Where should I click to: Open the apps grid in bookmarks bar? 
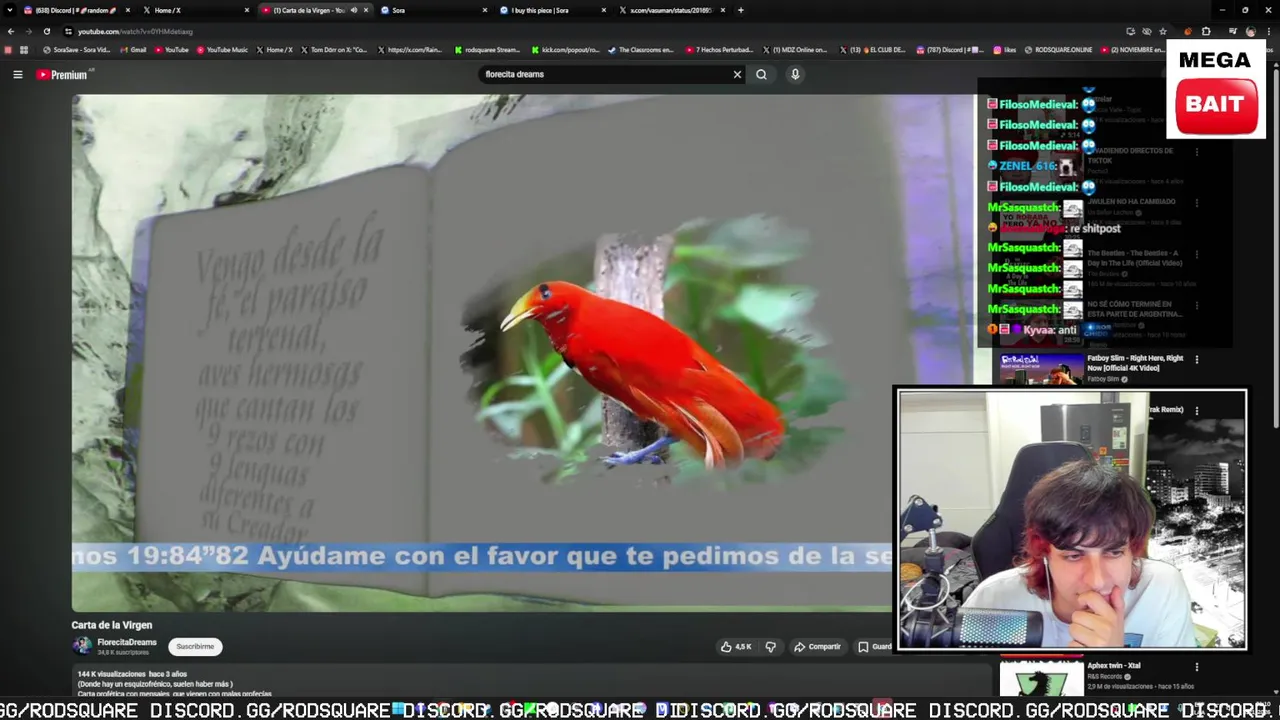(24, 49)
